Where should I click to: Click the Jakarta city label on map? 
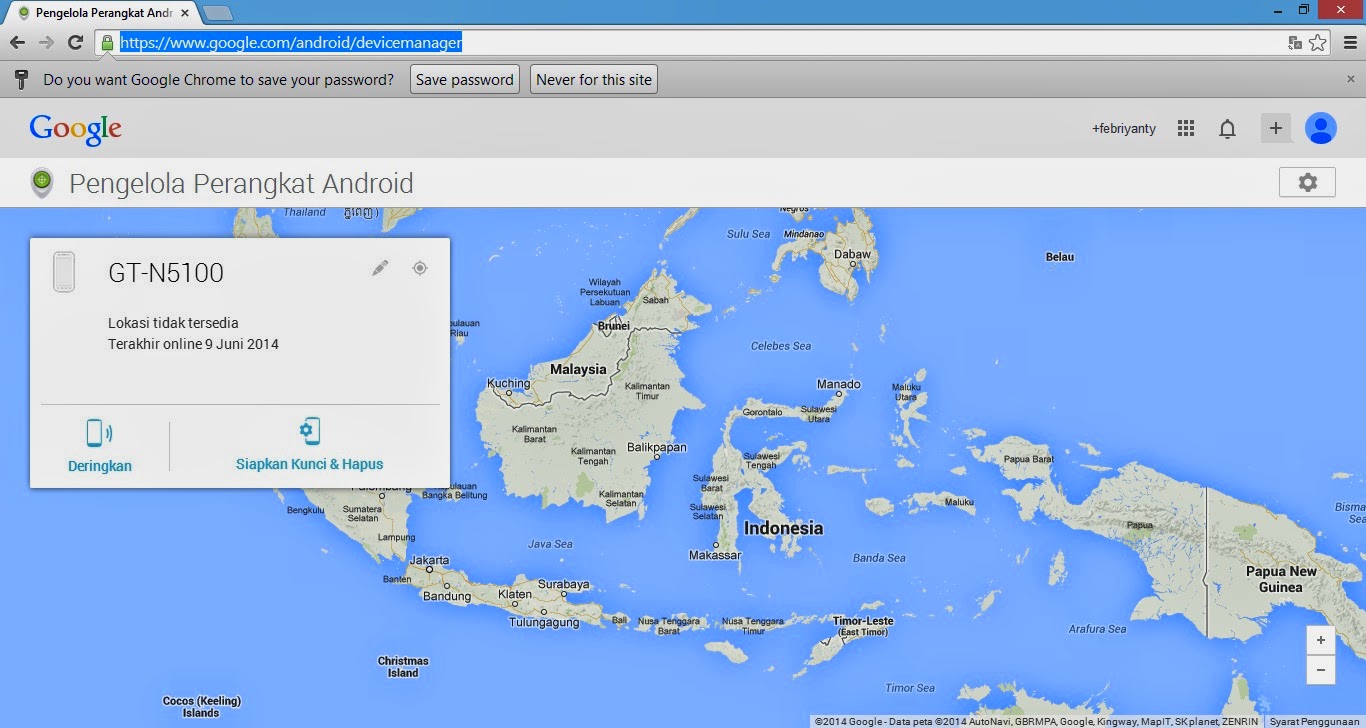pyautogui.click(x=429, y=560)
